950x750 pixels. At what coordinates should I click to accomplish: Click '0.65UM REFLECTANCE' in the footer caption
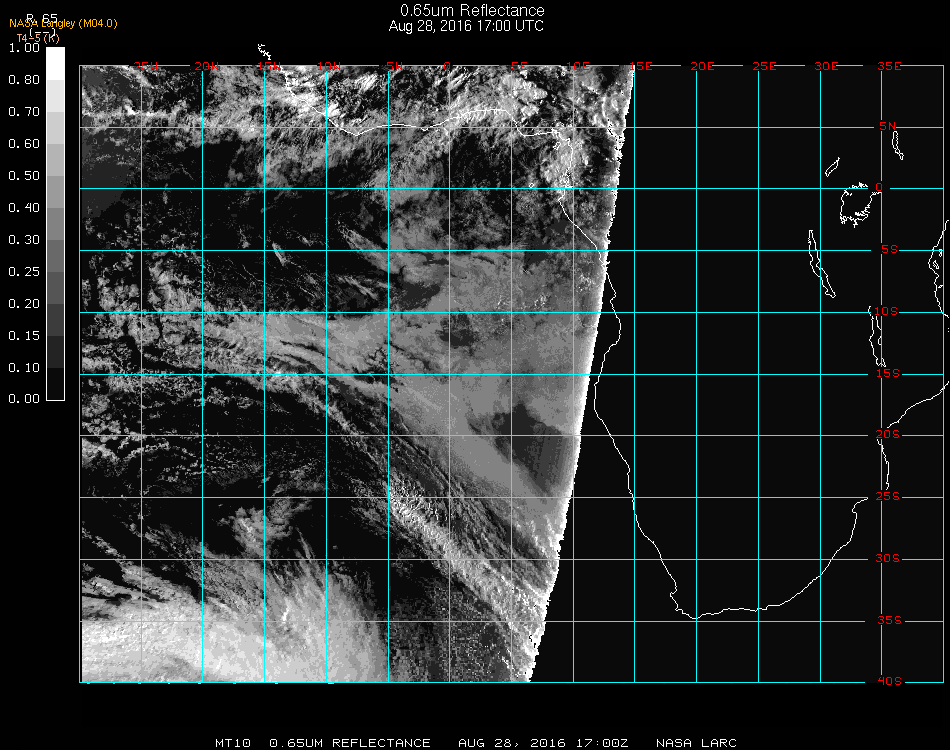pos(350,743)
